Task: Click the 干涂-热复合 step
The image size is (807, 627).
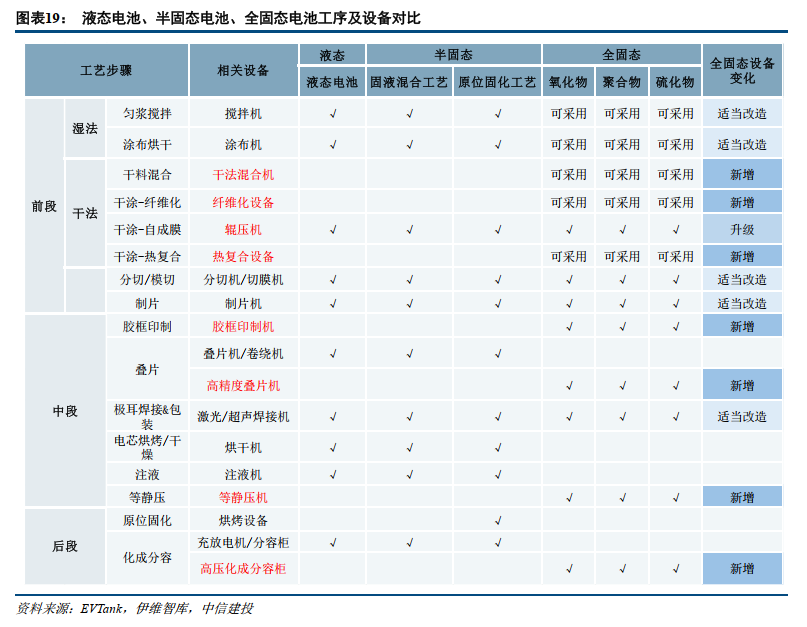Action: [147, 256]
